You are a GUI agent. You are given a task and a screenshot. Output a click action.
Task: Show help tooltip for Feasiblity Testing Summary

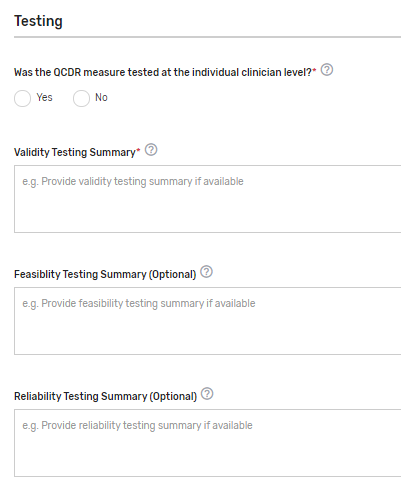[206, 272]
